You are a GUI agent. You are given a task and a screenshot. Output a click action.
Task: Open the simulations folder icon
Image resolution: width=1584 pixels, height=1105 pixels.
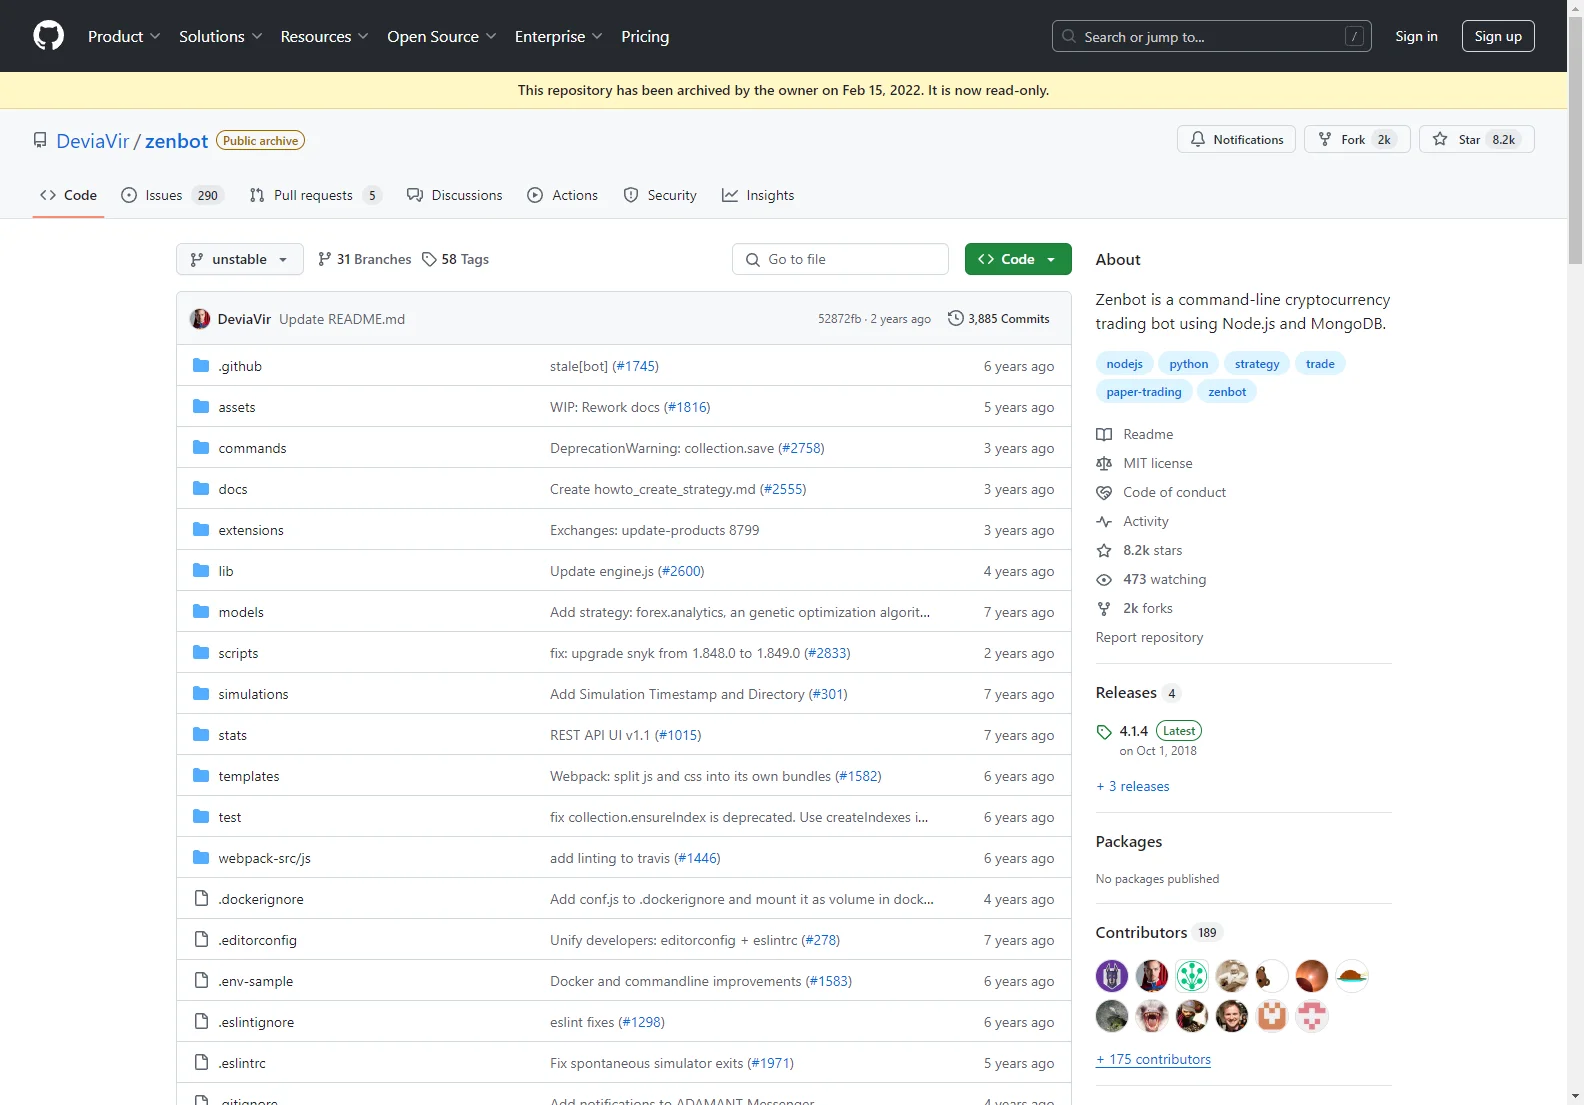[x=201, y=693]
